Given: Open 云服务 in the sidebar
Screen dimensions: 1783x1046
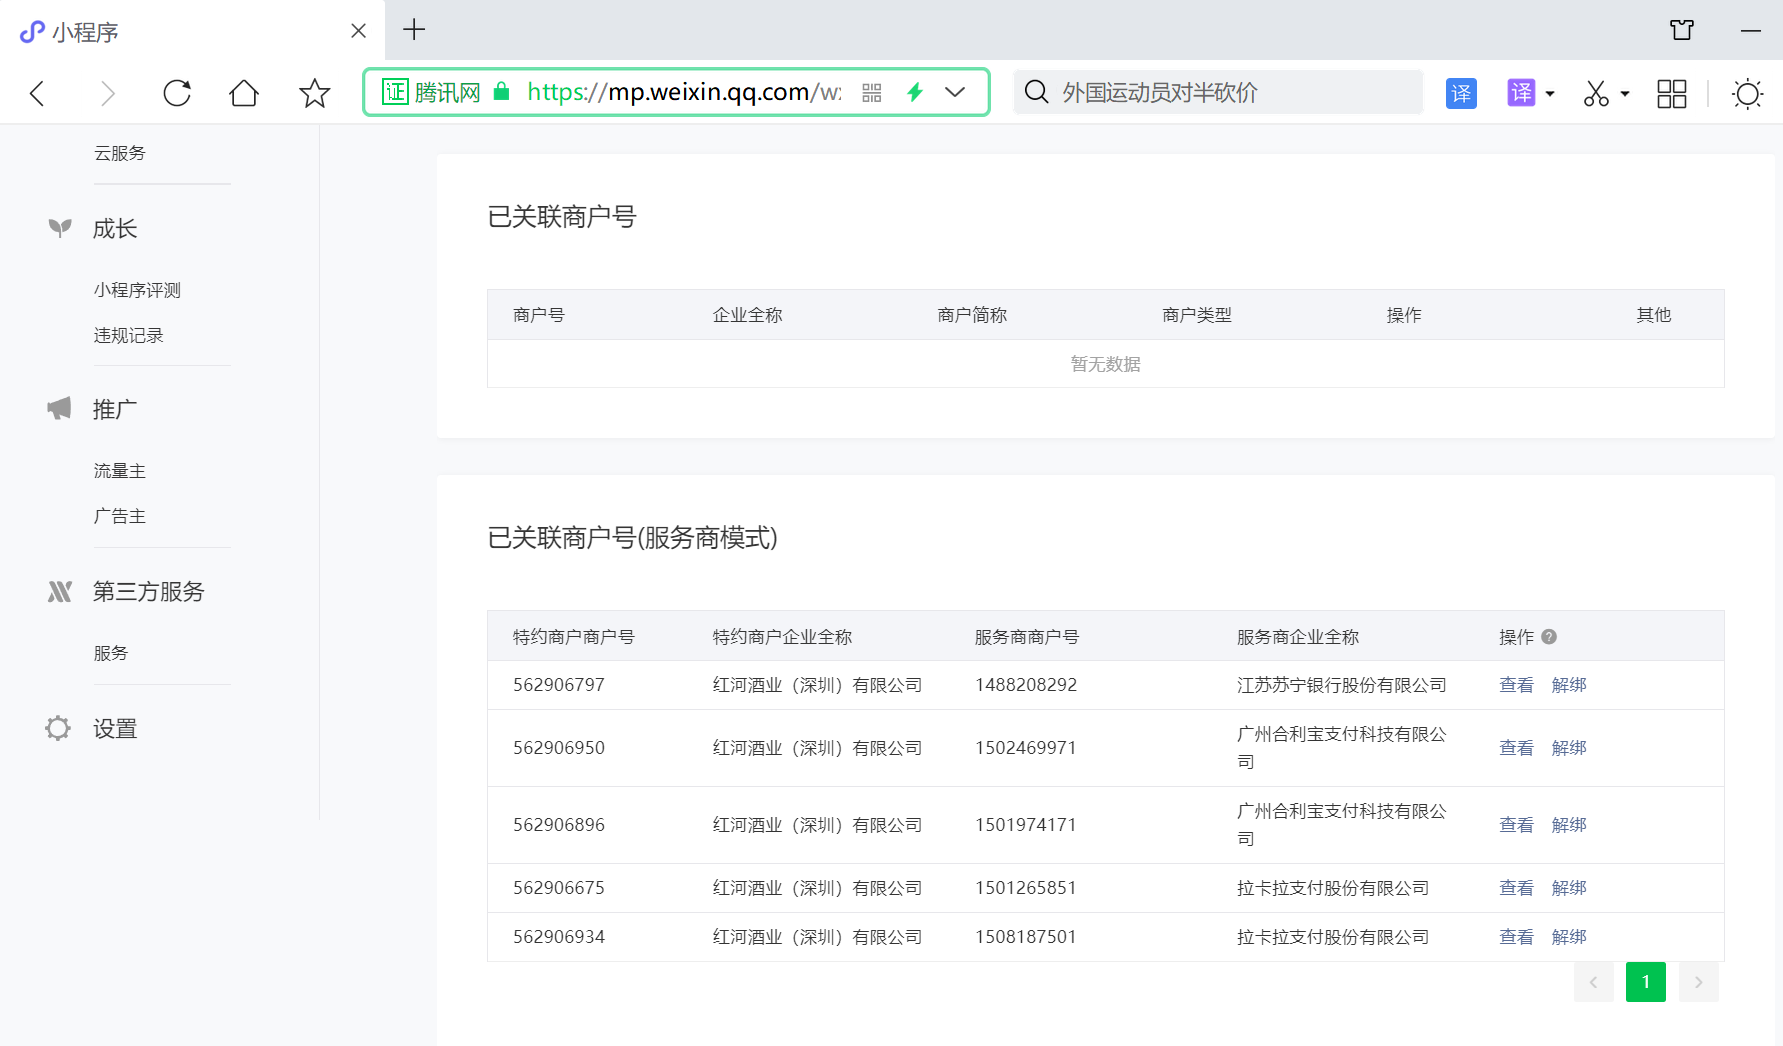Looking at the screenshot, I should (x=120, y=153).
